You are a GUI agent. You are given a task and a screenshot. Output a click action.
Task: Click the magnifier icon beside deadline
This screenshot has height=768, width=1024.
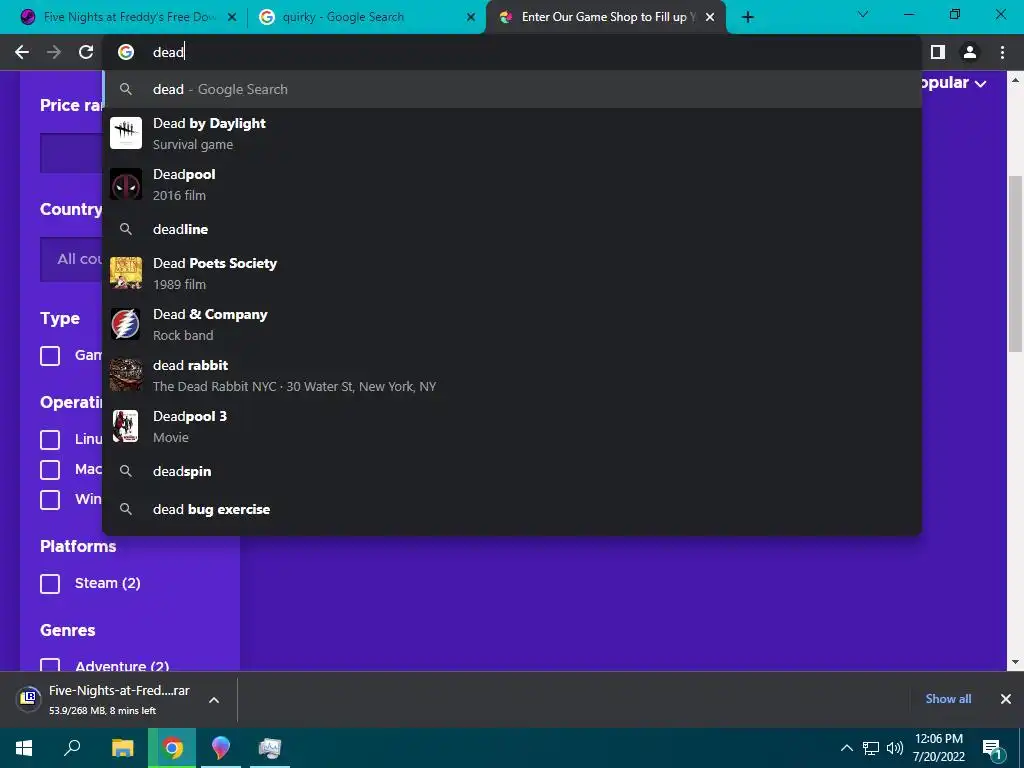126,229
